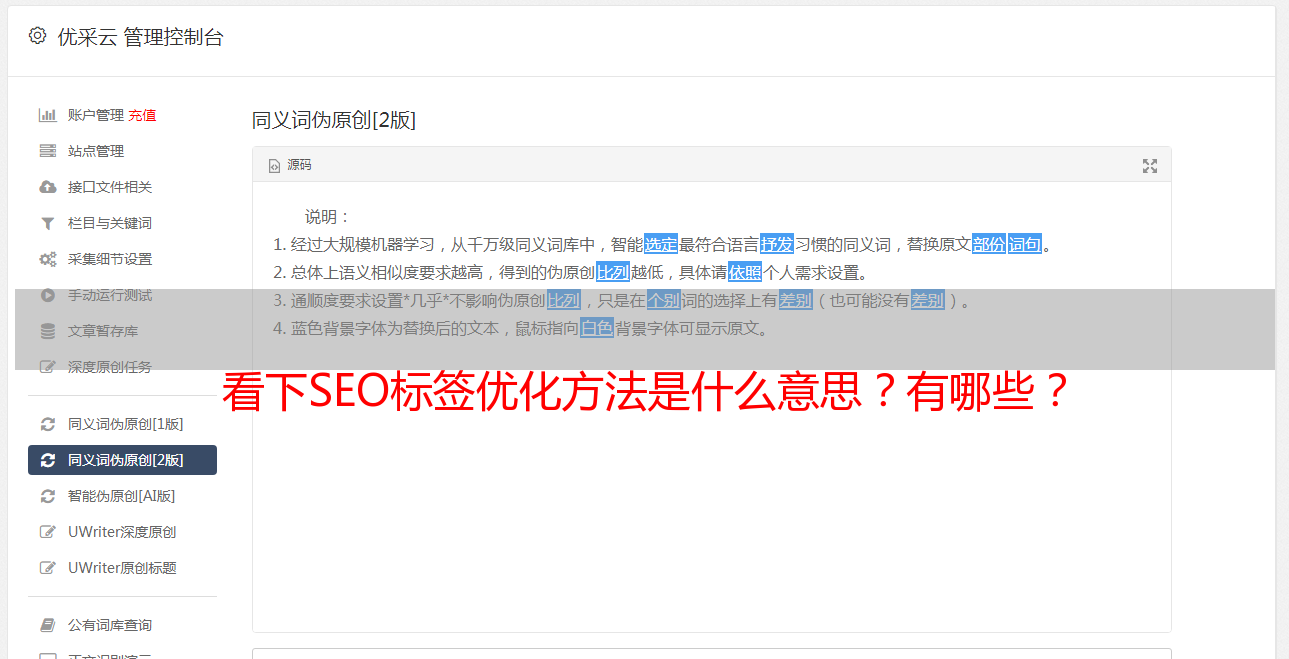The width and height of the screenshot is (1289, 659).
Task: Click the red 充值 recharge link
Action: point(142,115)
